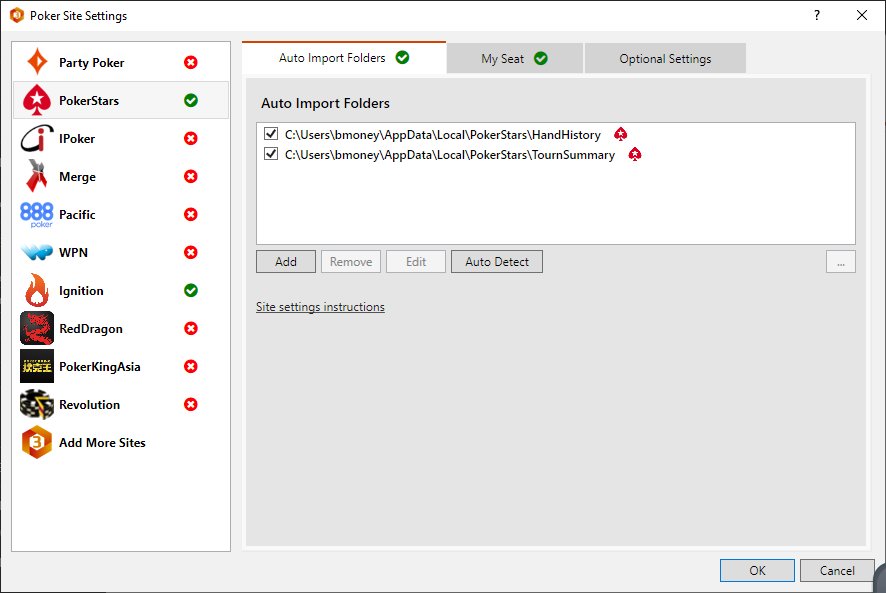Viewport: 886px width, 593px height.
Task: Click the PokerStars spade icon after HandHistory path
Action: (x=620, y=134)
